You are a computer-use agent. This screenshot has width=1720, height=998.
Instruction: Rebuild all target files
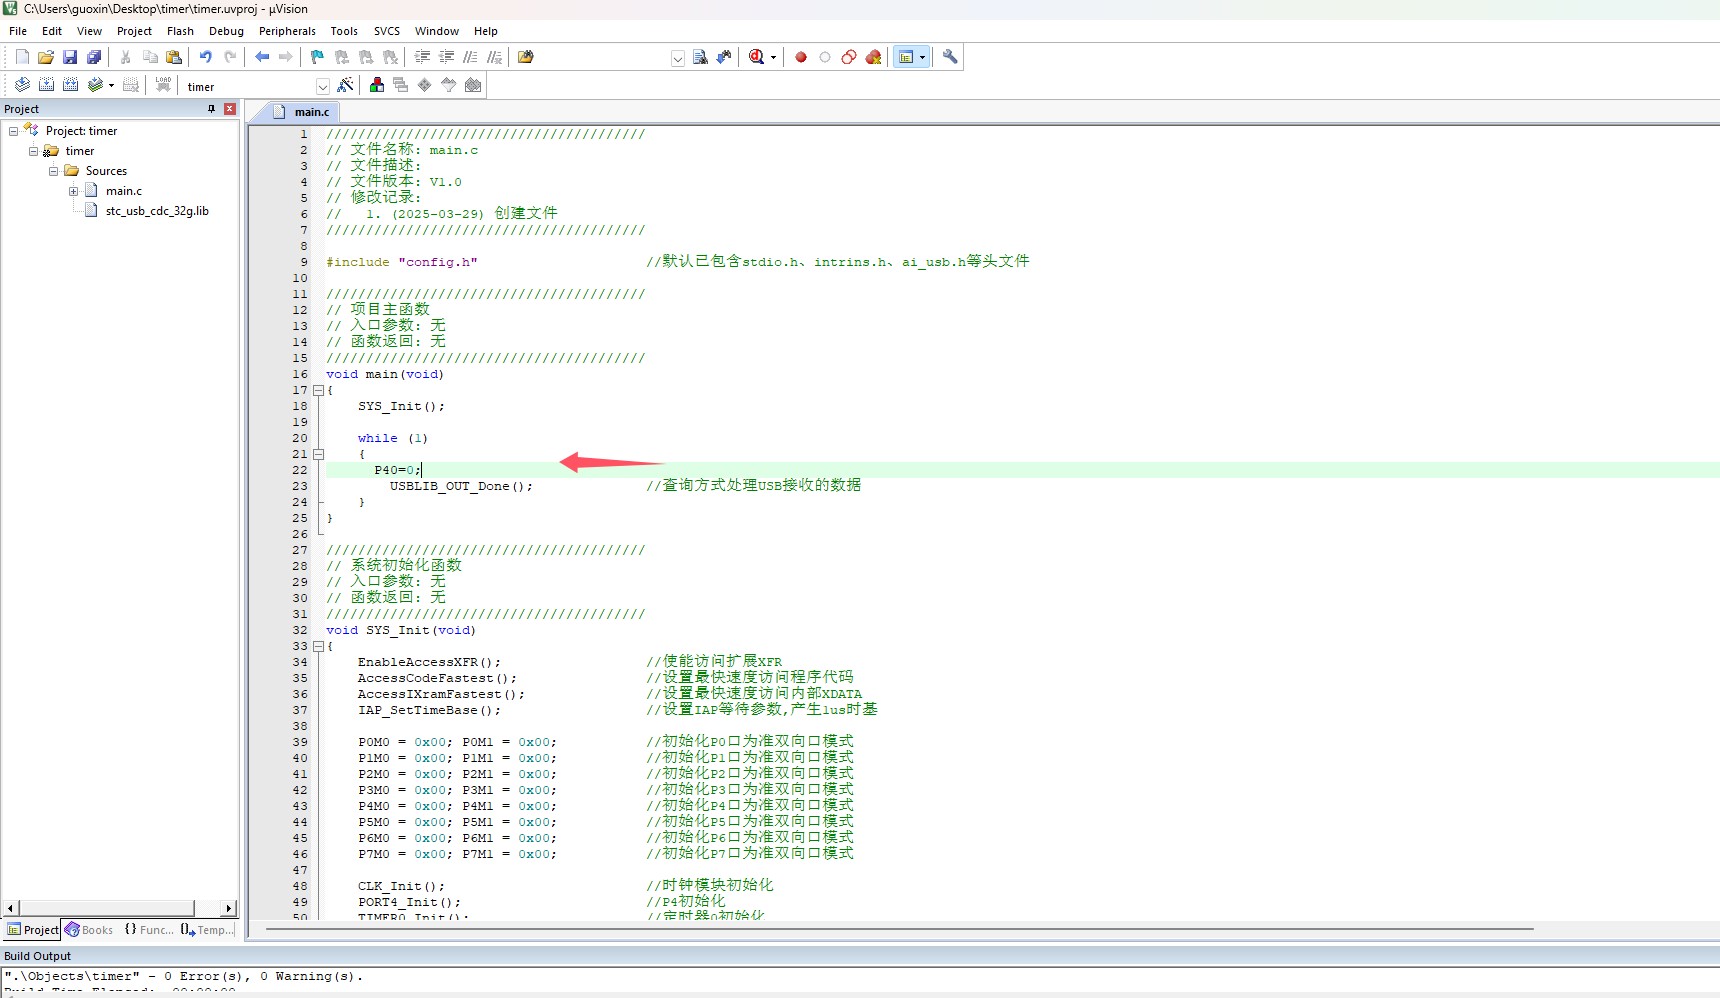(70, 85)
